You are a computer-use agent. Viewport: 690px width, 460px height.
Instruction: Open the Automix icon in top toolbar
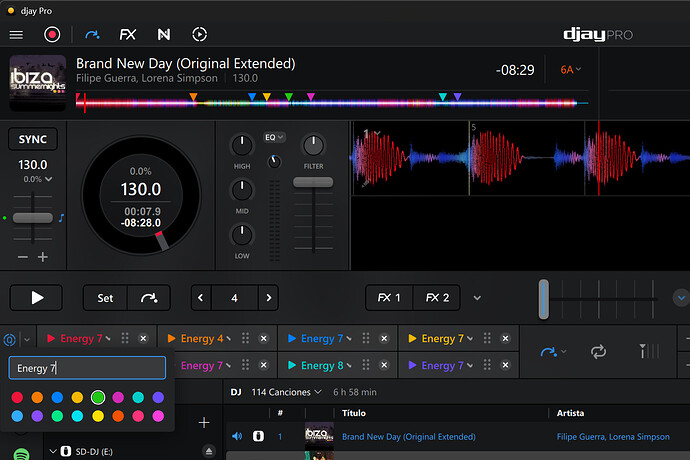tap(199, 34)
